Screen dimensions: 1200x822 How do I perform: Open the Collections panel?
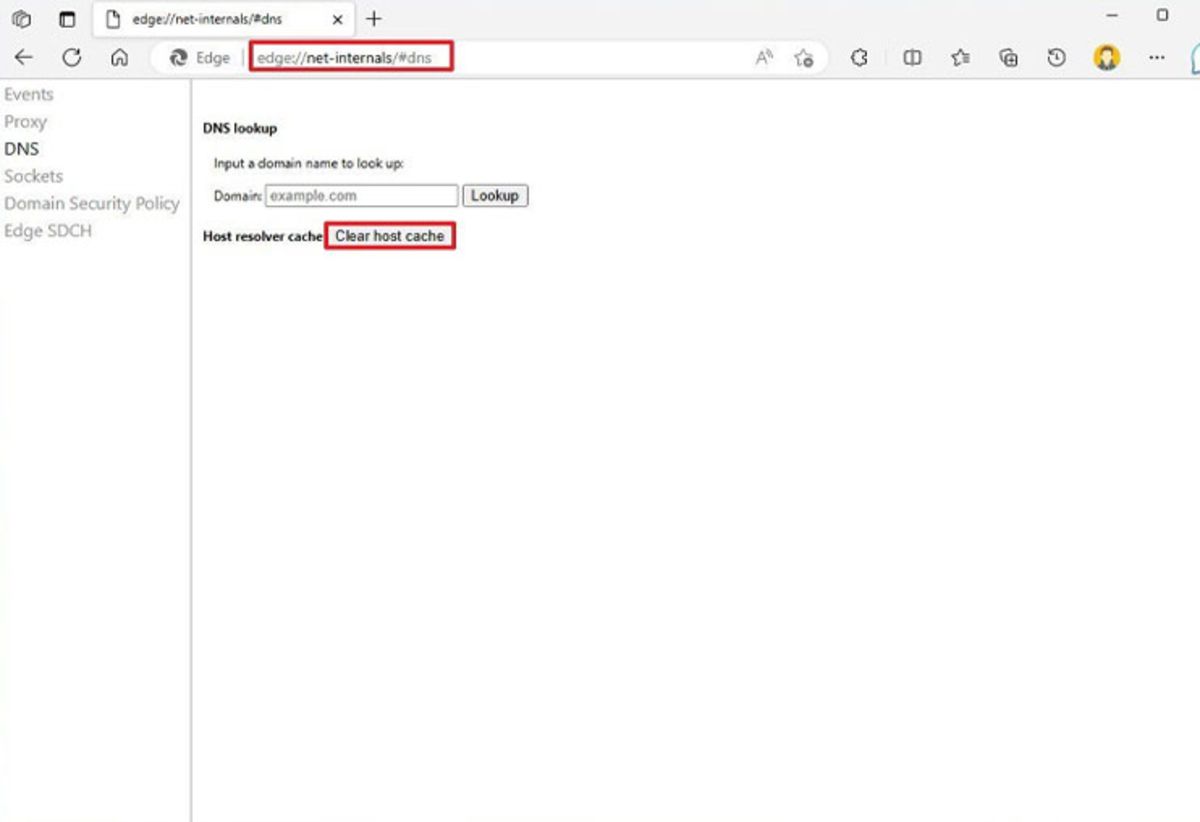click(x=1008, y=58)
